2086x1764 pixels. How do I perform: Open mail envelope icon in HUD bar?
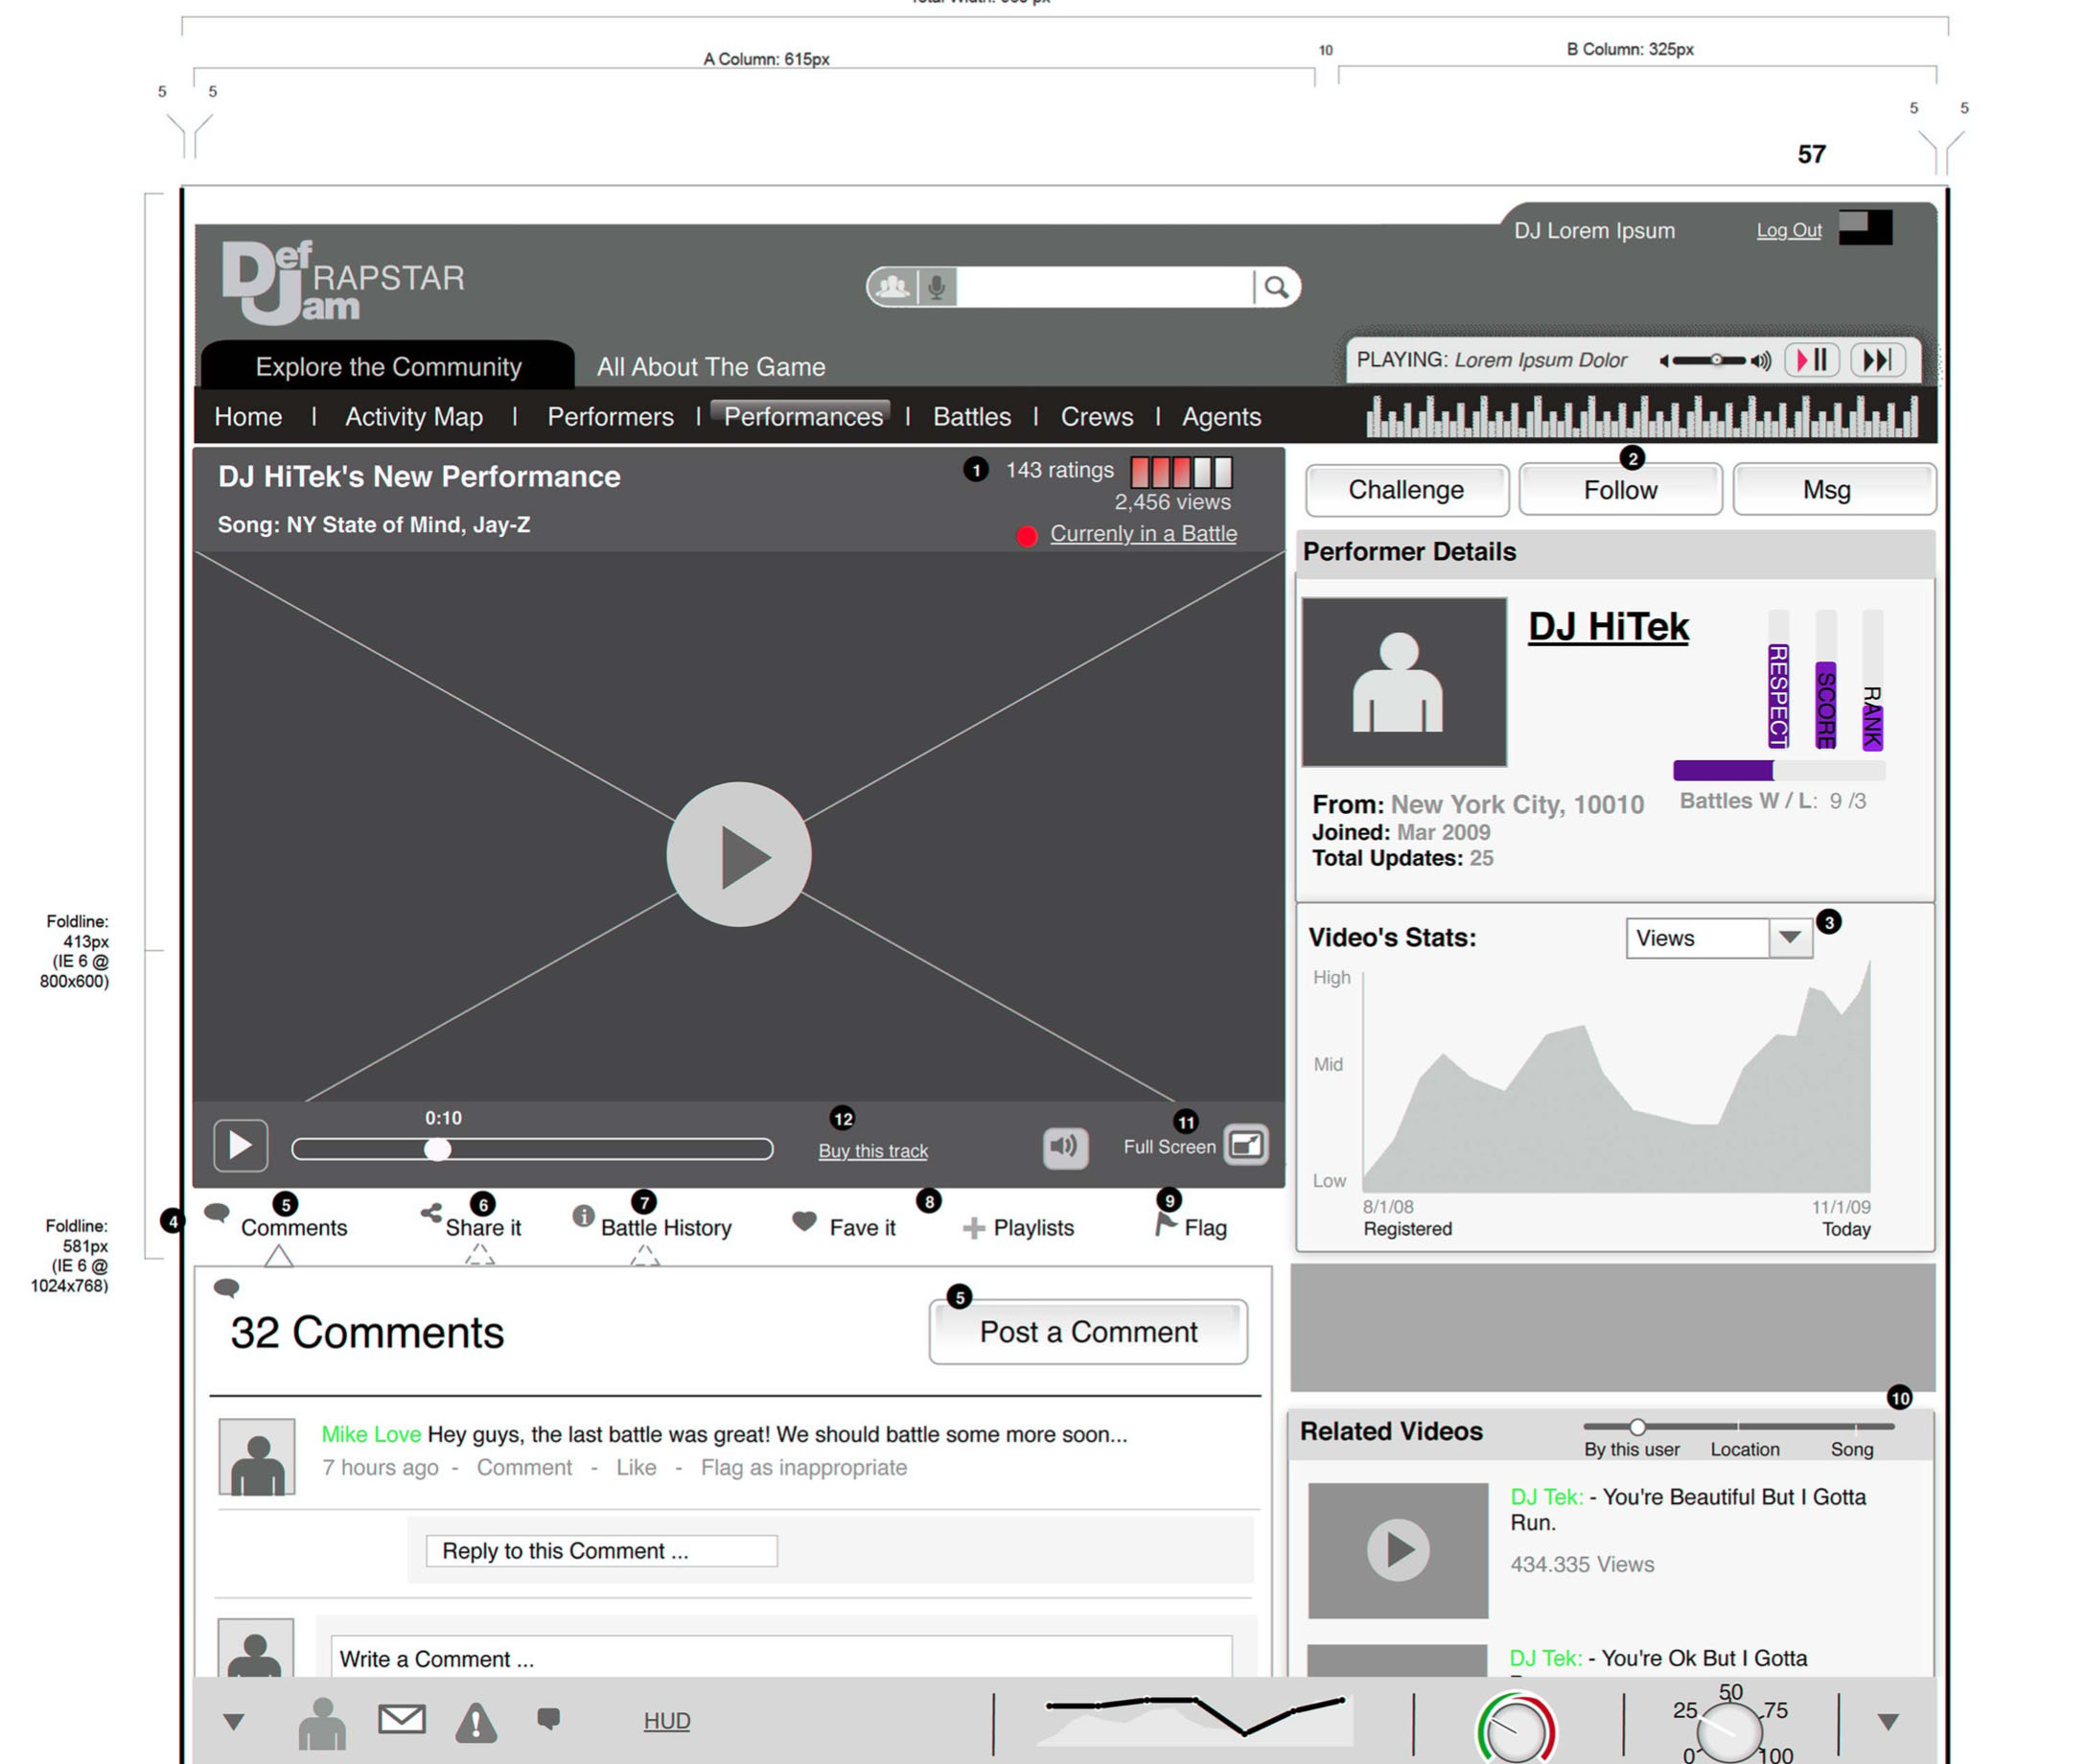click(401, 1720)
